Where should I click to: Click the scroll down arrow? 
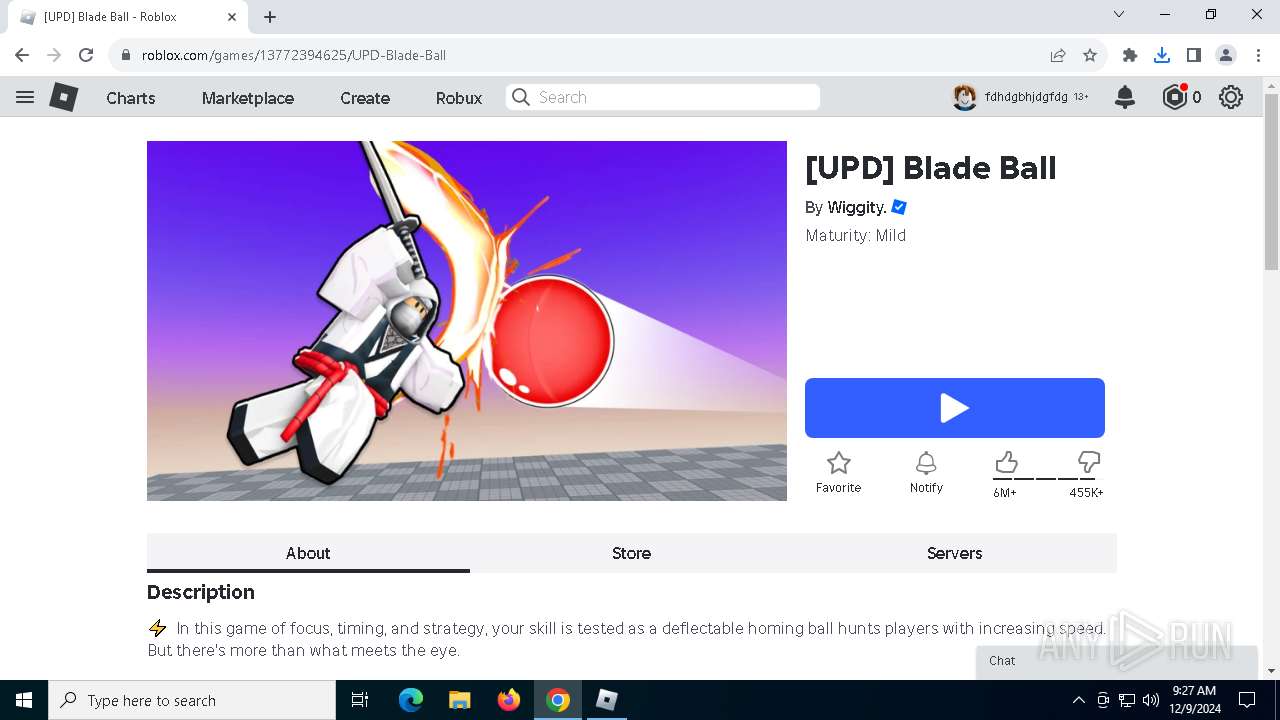pos(1271,671)
